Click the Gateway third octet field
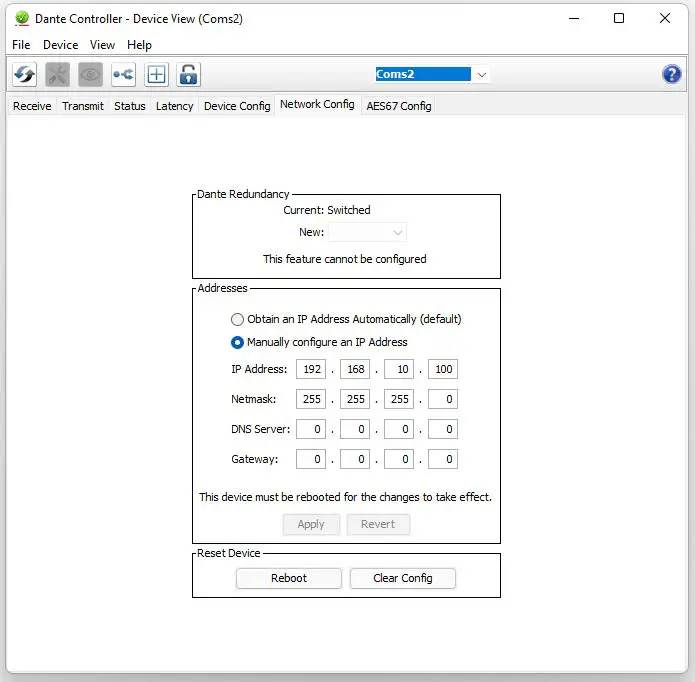 (399, 460)
